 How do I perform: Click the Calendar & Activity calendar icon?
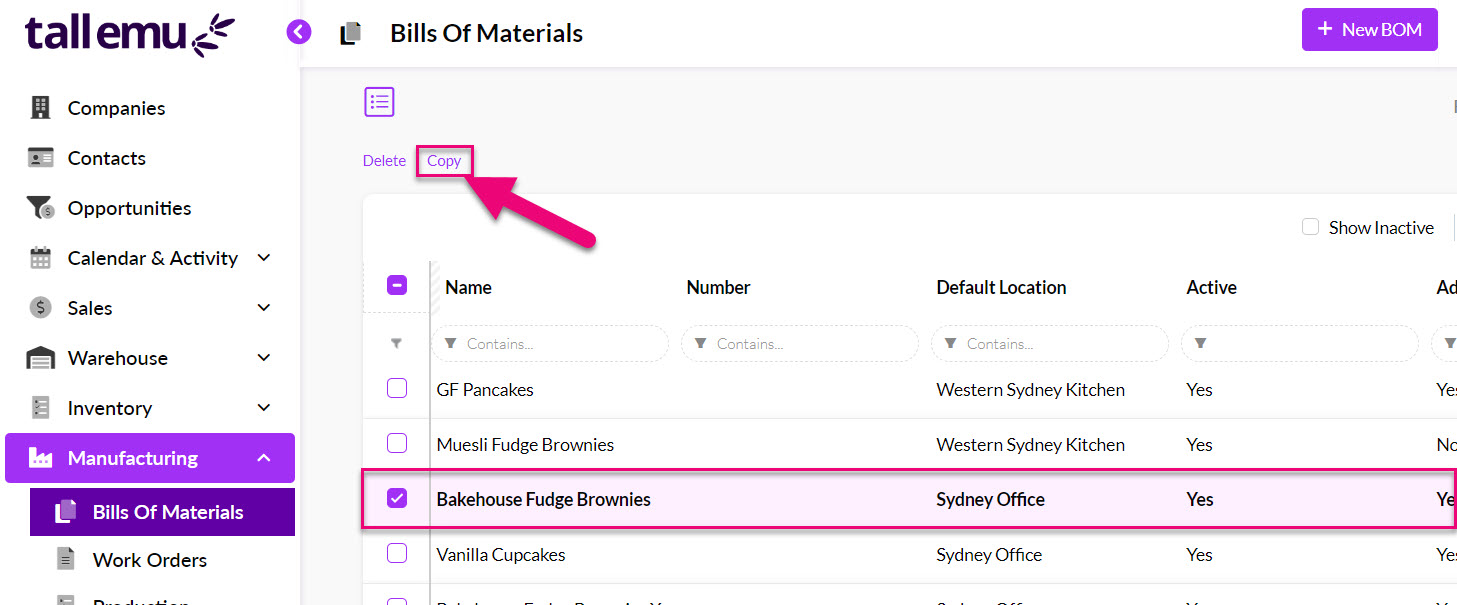pyautogui.click(x=40, y=258)
